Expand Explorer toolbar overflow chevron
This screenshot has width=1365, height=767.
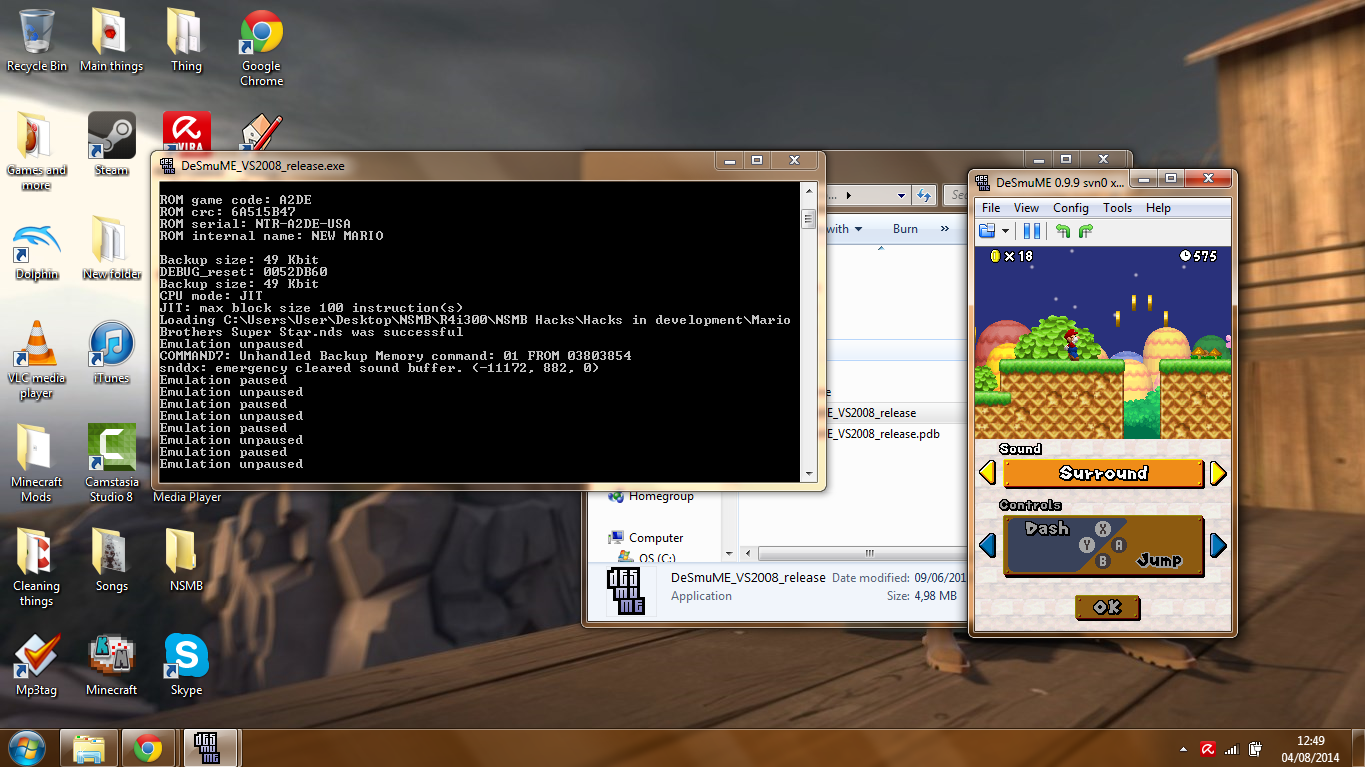(945, 229)
